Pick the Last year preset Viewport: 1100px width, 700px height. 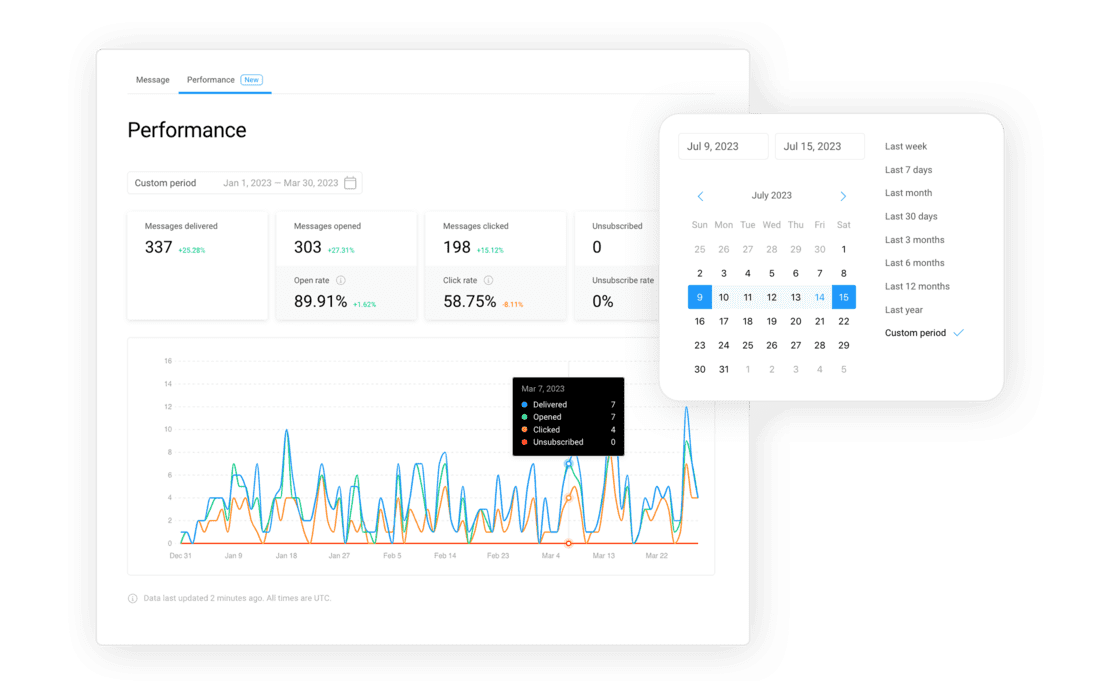903,310
